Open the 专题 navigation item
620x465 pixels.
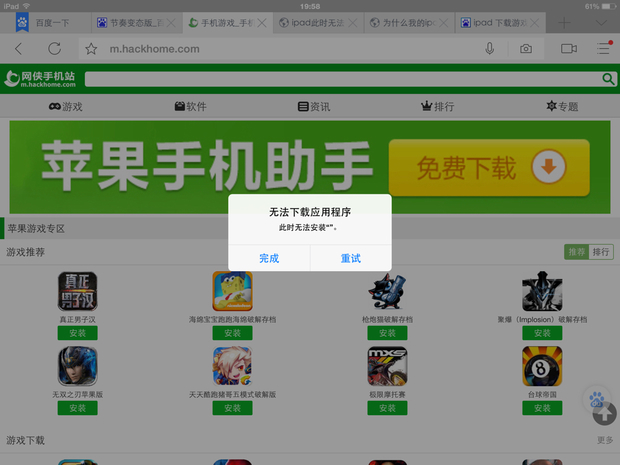tap(562, 106)
